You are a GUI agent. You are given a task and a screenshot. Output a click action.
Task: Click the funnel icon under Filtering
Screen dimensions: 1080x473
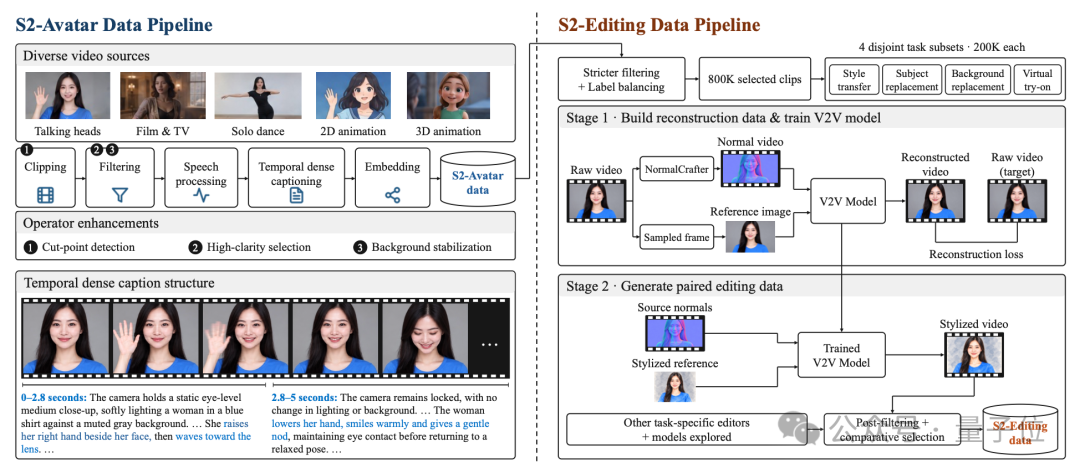pos(121,195)
